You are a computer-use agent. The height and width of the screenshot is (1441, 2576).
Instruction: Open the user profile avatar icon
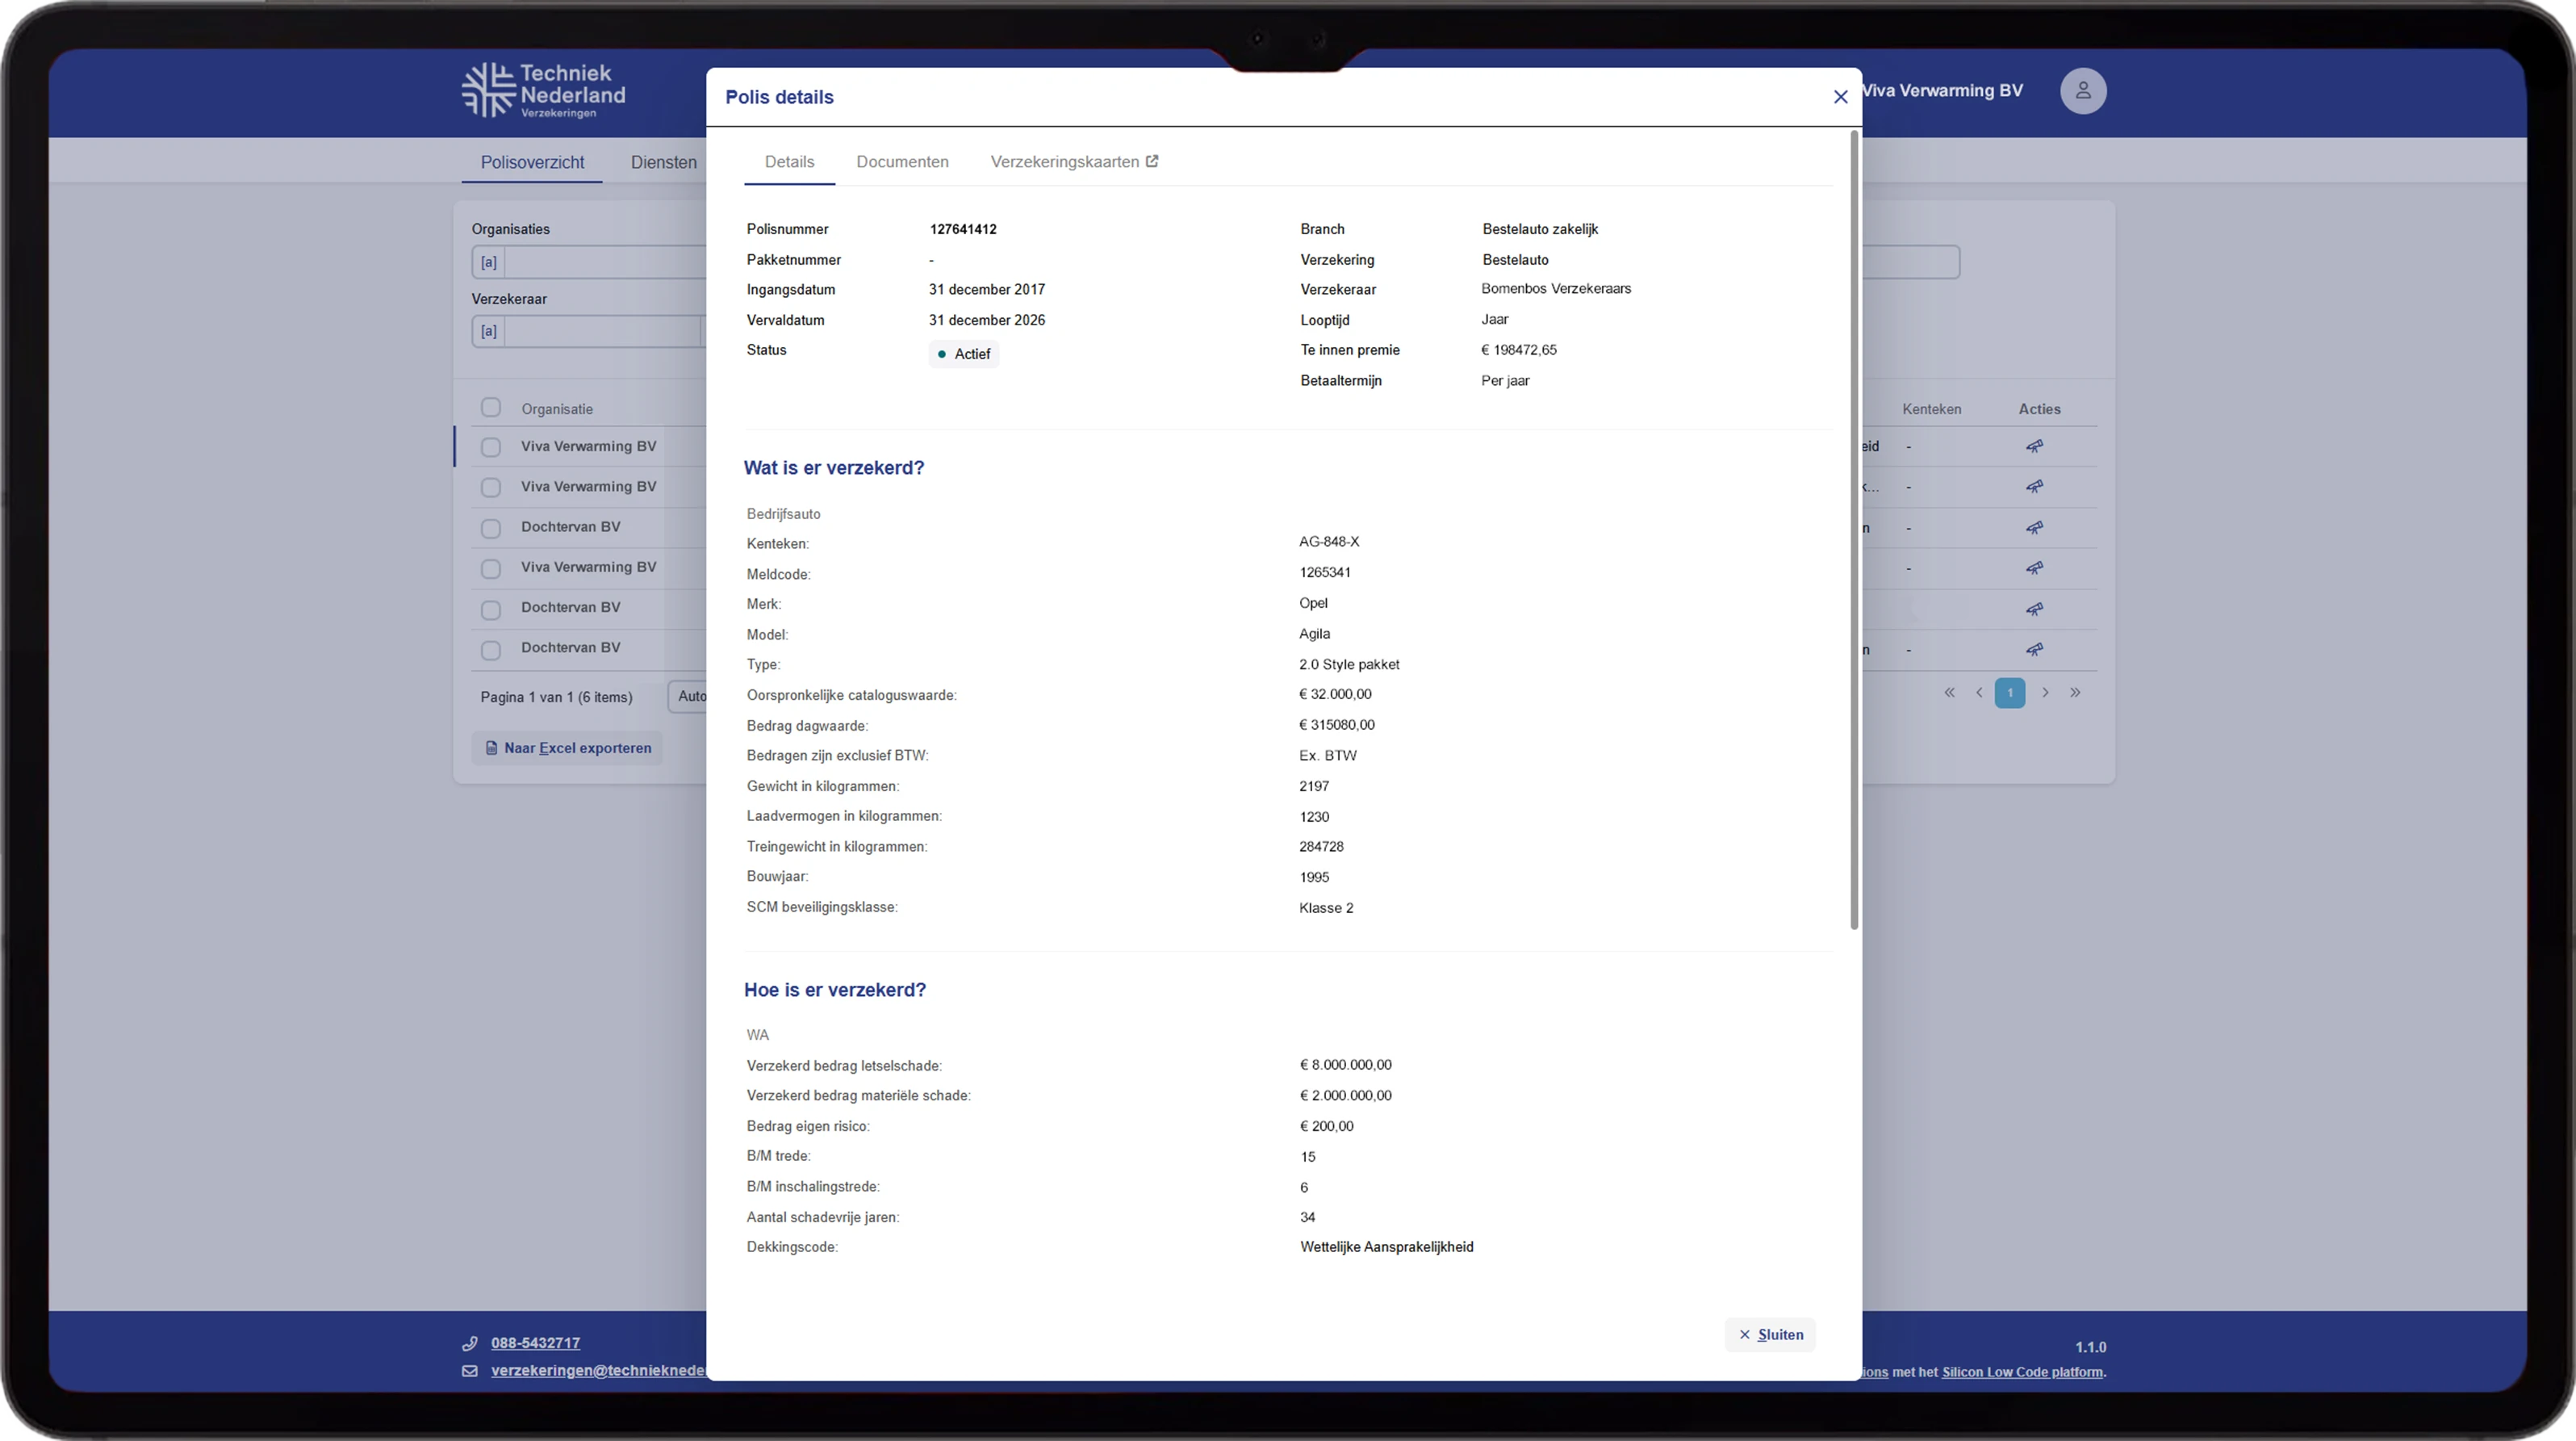click(x=2083, y=91)
